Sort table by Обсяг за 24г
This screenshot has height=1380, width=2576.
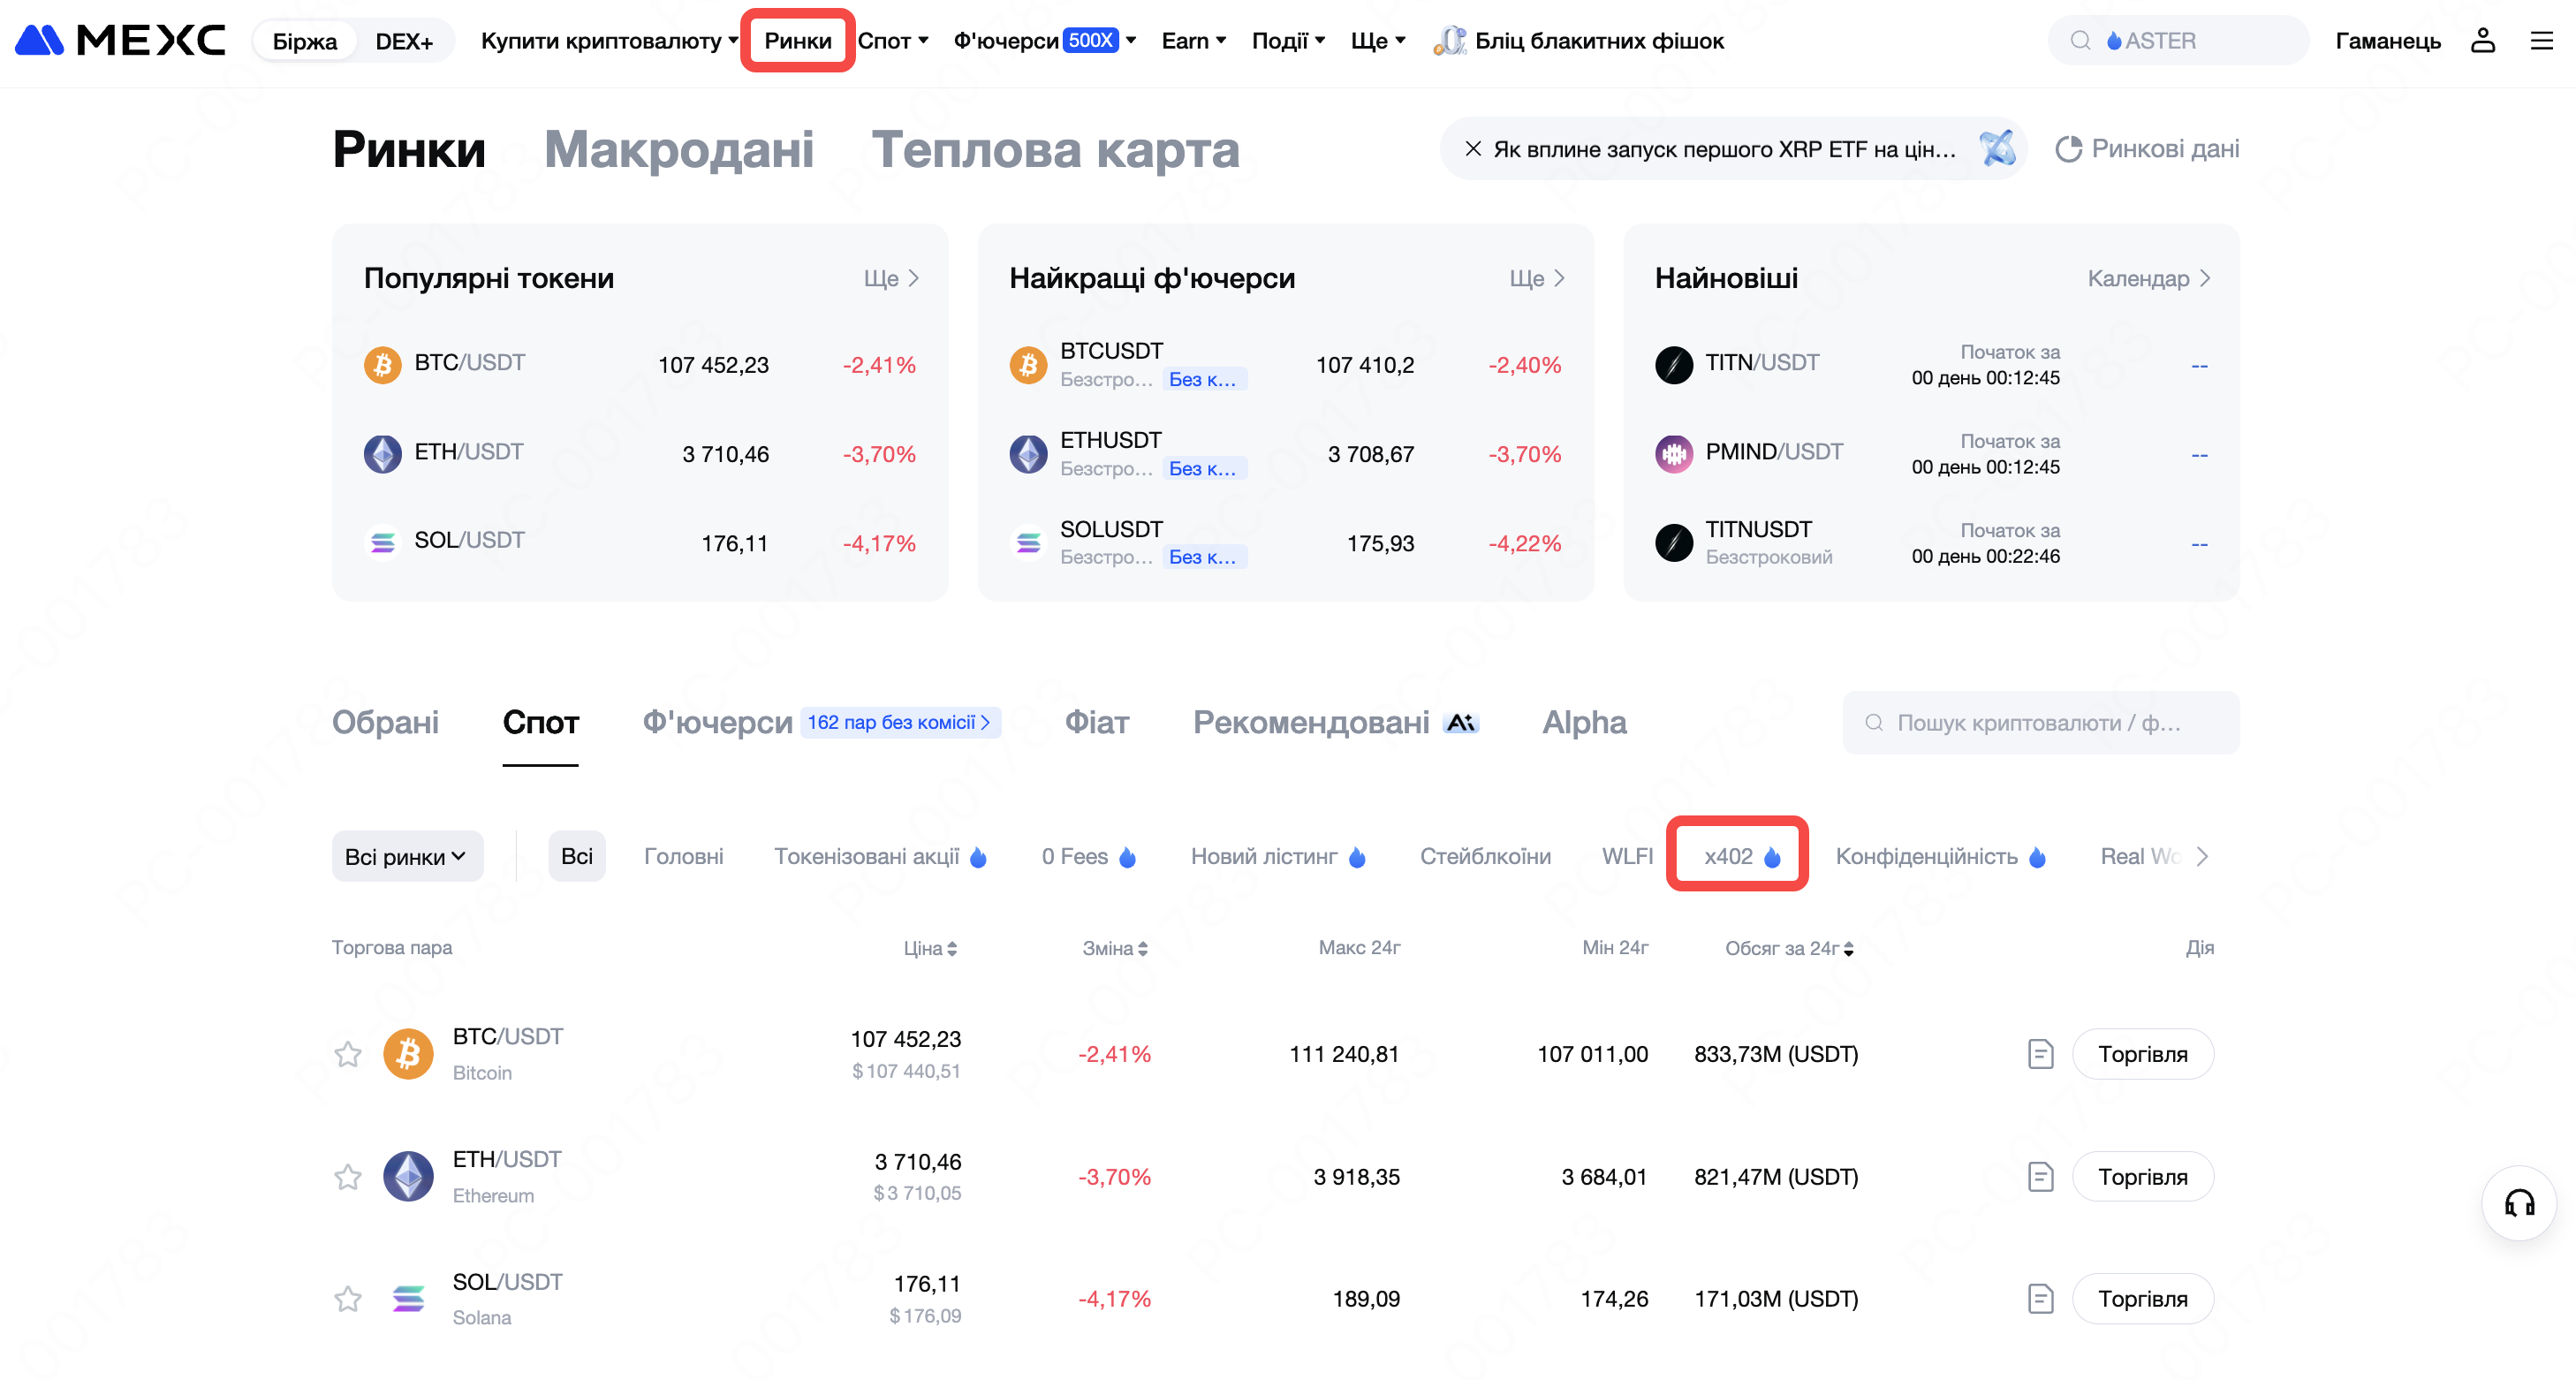[1789, 947]
